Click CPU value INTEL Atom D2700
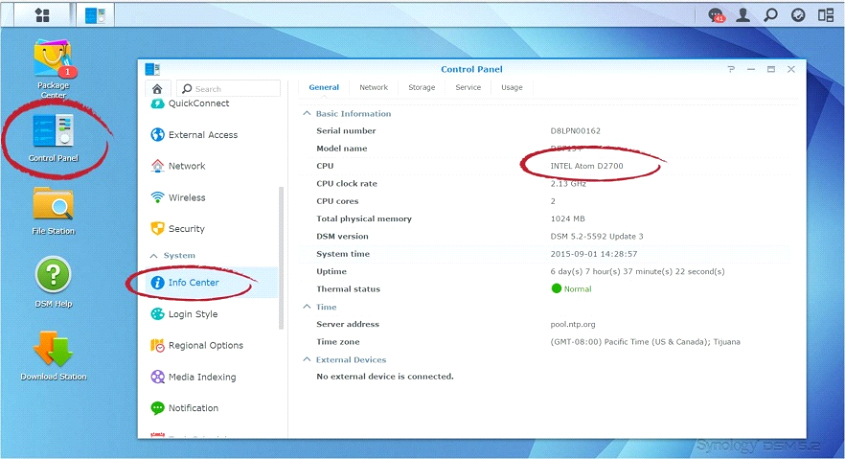The height and width of the screenshot is (459, 845). (x=587, y=166)
